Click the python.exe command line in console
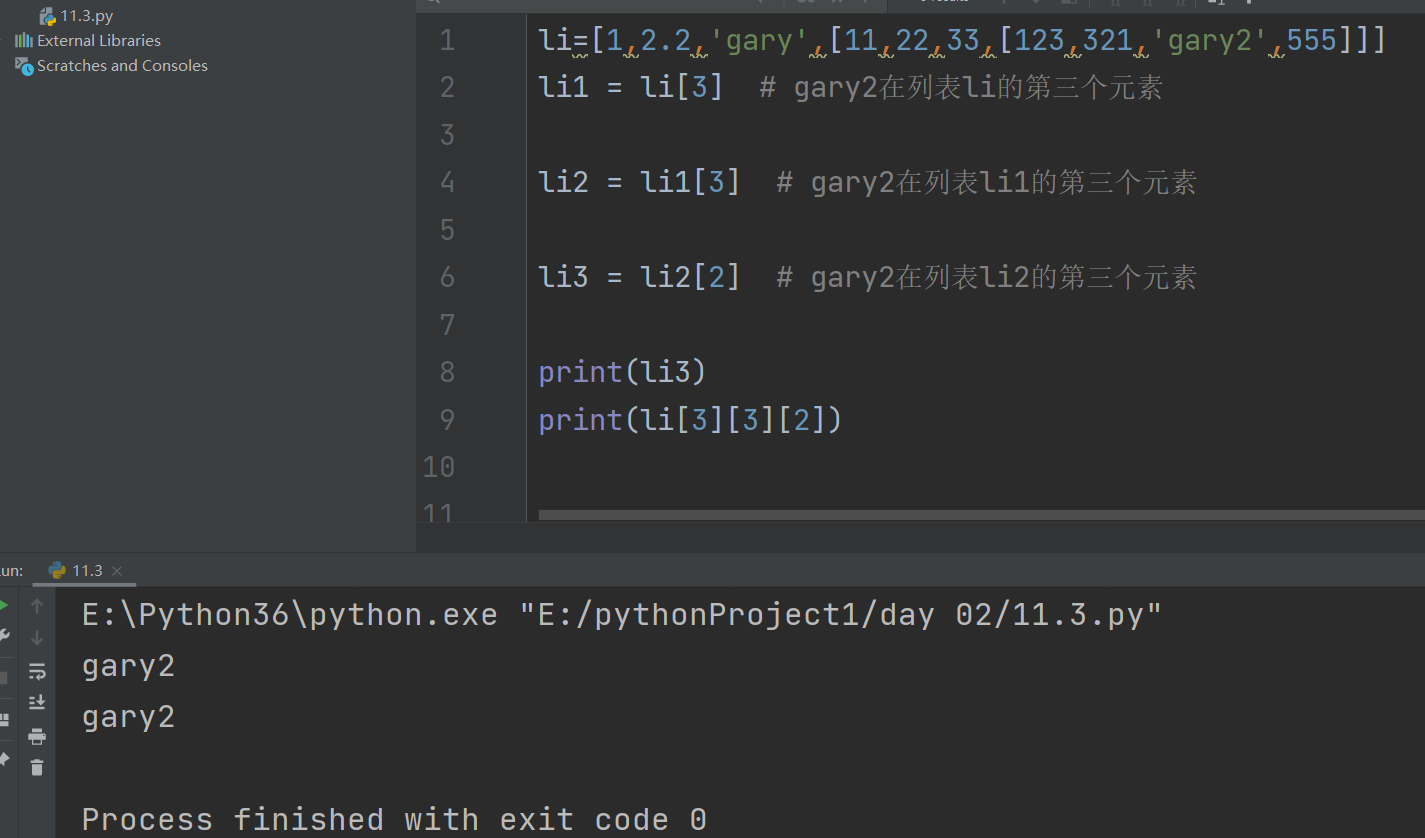Screen dimensions: 1425x838 click(622, 614)
